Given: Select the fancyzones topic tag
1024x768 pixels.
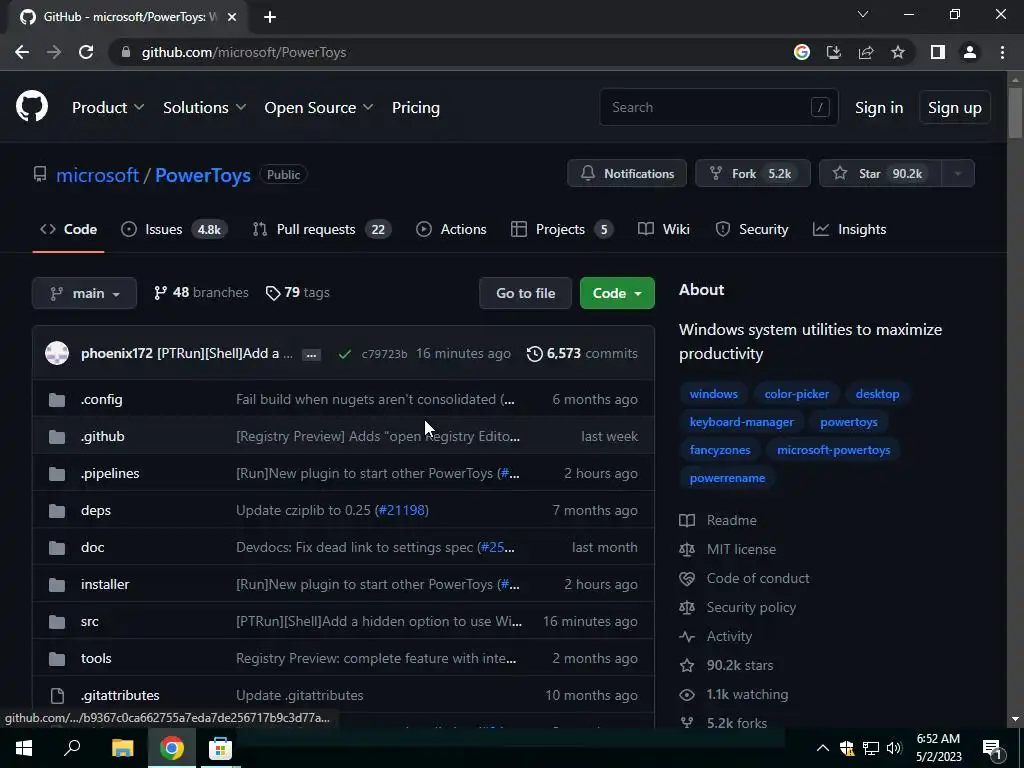Looking at the screenshot, I should click(720, 450).
